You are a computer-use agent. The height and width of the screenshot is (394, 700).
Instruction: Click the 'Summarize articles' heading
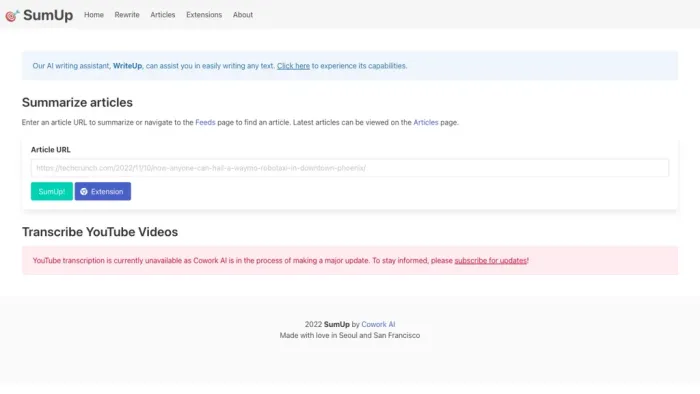[77, 103]
